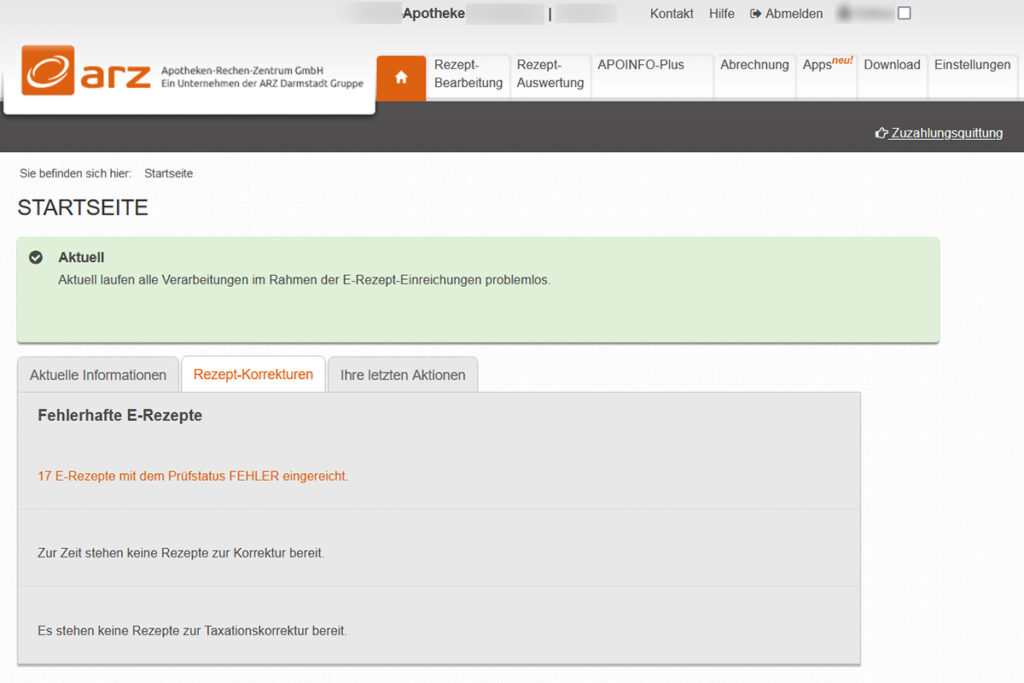This screenshot has width=1024, height=683.
Task: Show the Ihre letzten Aktionen tab
Action: [403, 375]
